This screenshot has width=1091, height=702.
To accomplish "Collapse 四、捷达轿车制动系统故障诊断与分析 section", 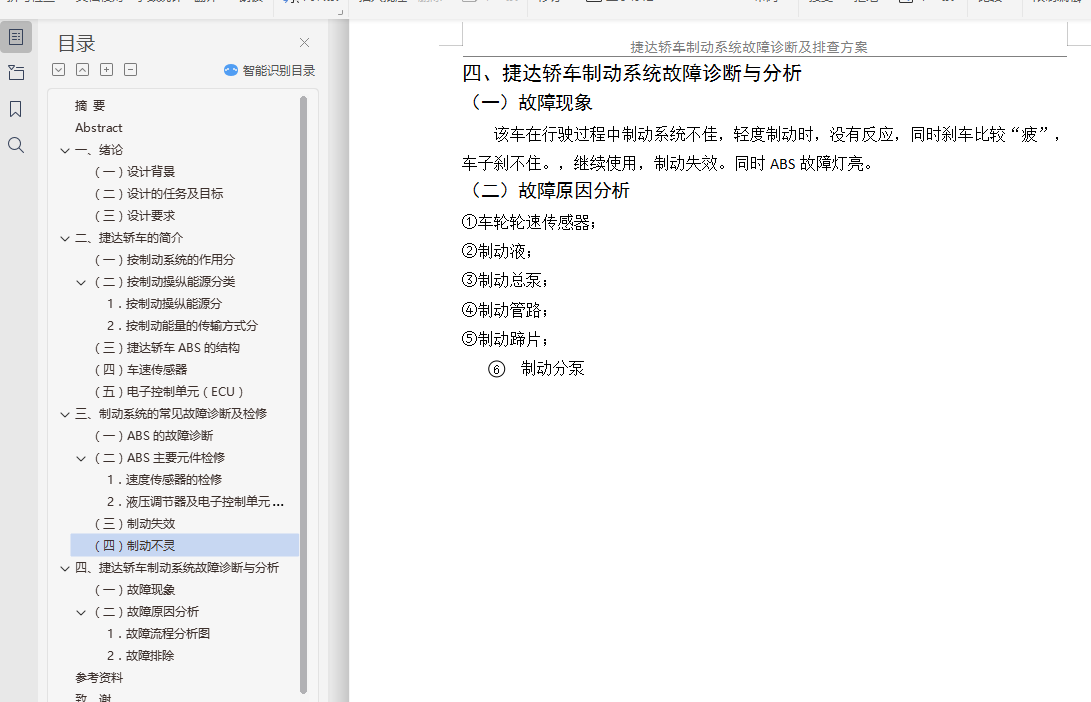I will pyautogui.click(x=65, y=568).
